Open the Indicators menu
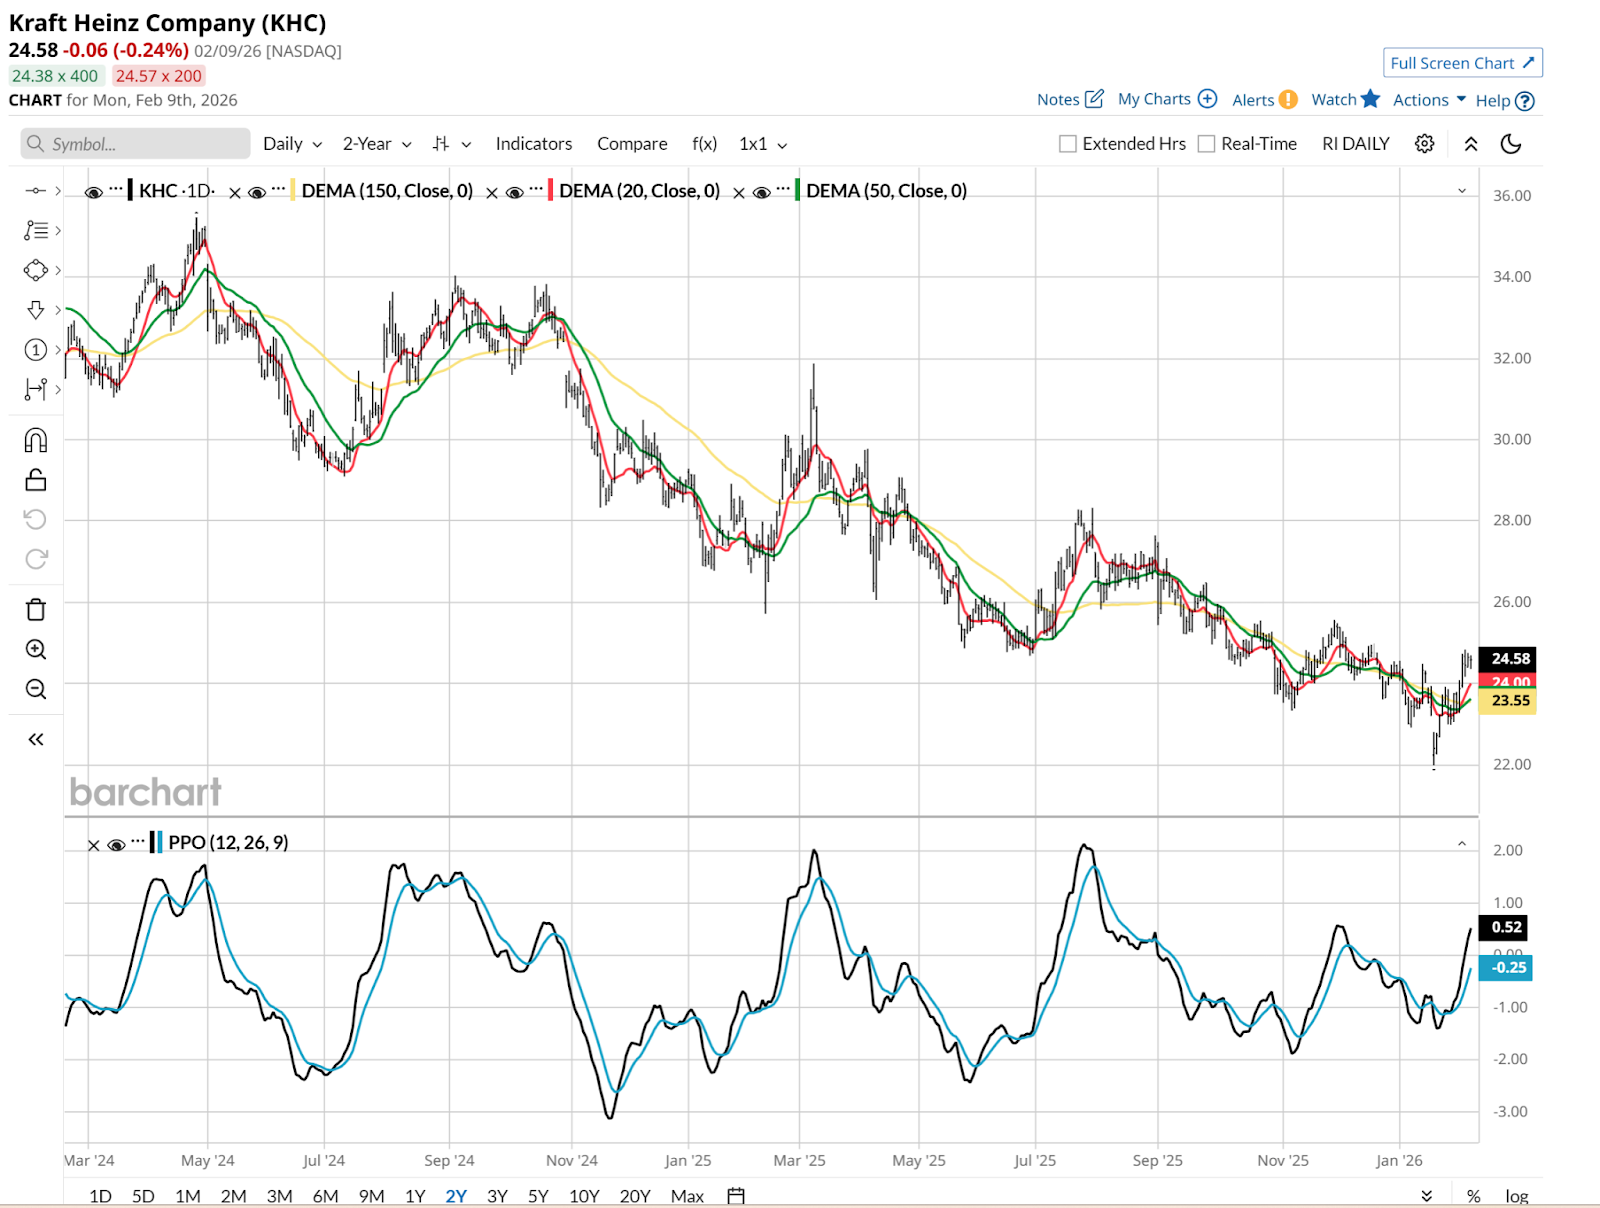 534,144
